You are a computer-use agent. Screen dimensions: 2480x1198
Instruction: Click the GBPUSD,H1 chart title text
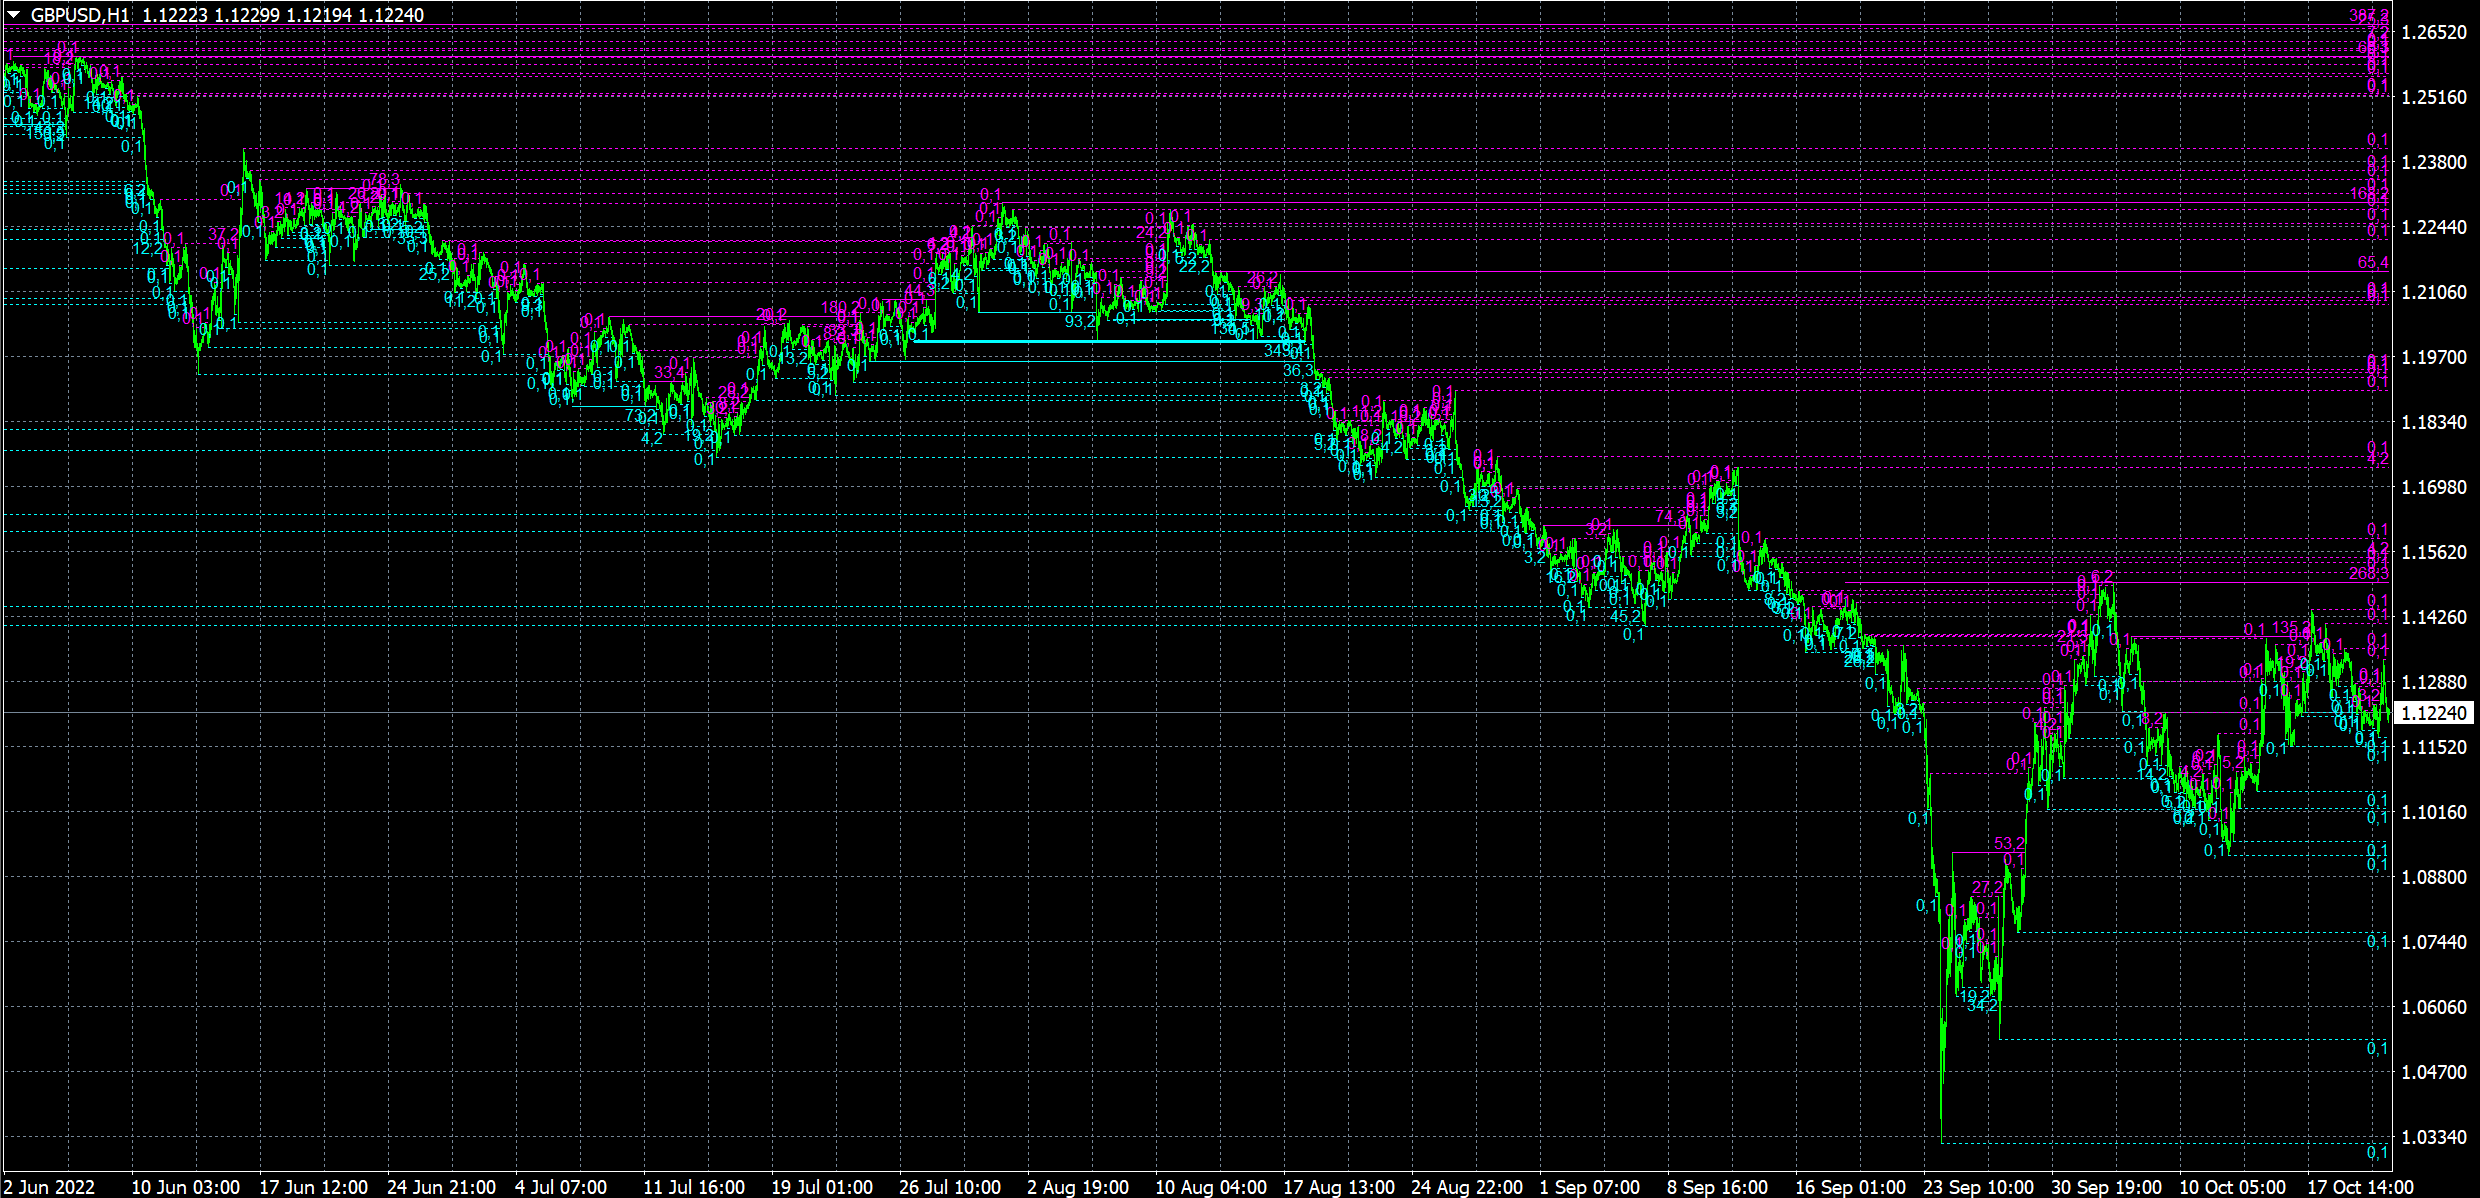(80, 15)
